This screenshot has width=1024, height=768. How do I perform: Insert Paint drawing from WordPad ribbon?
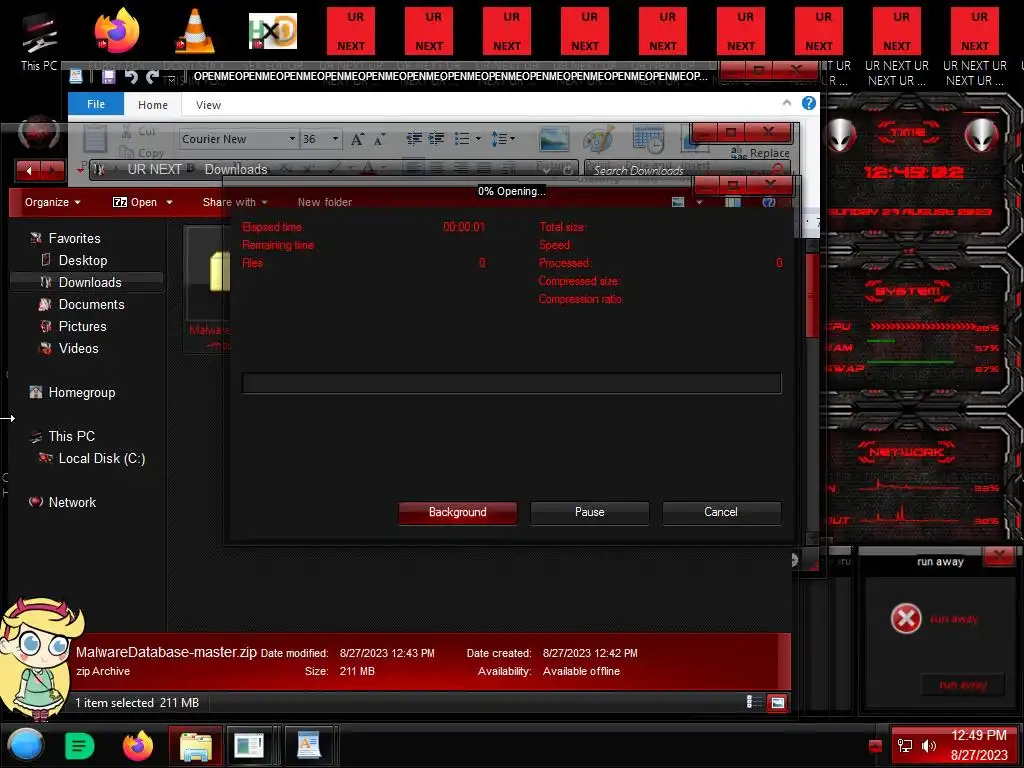tap(598, 139)
